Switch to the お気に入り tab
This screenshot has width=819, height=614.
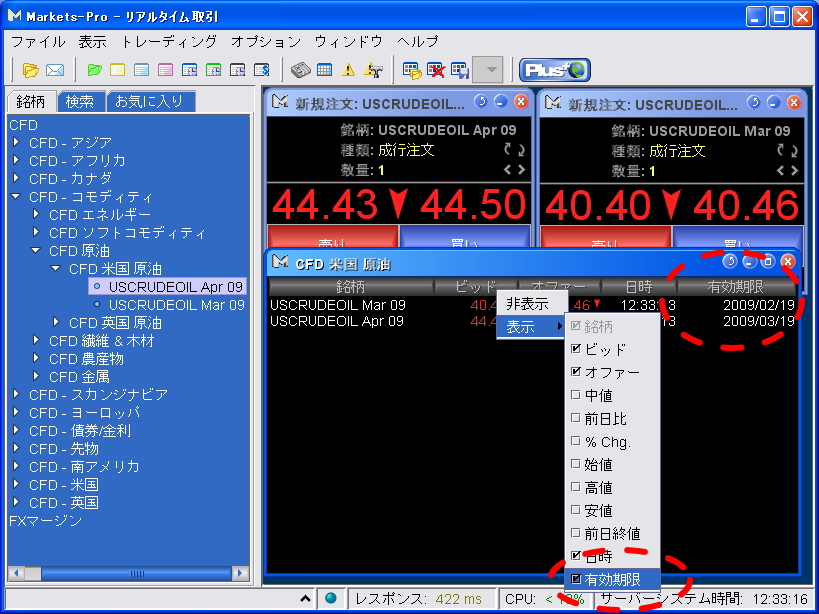[150, 101]
